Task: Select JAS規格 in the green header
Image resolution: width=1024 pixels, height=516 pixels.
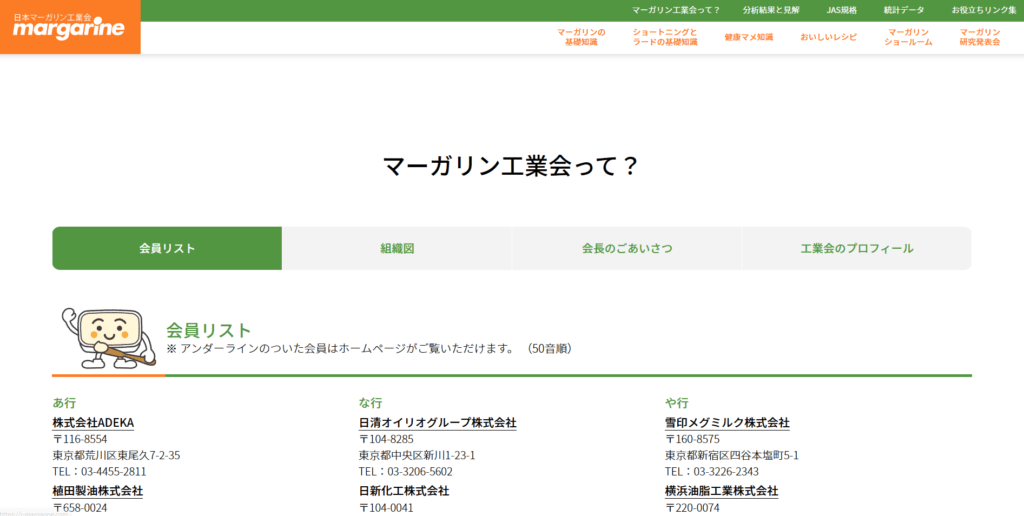Action: point(841,10)
